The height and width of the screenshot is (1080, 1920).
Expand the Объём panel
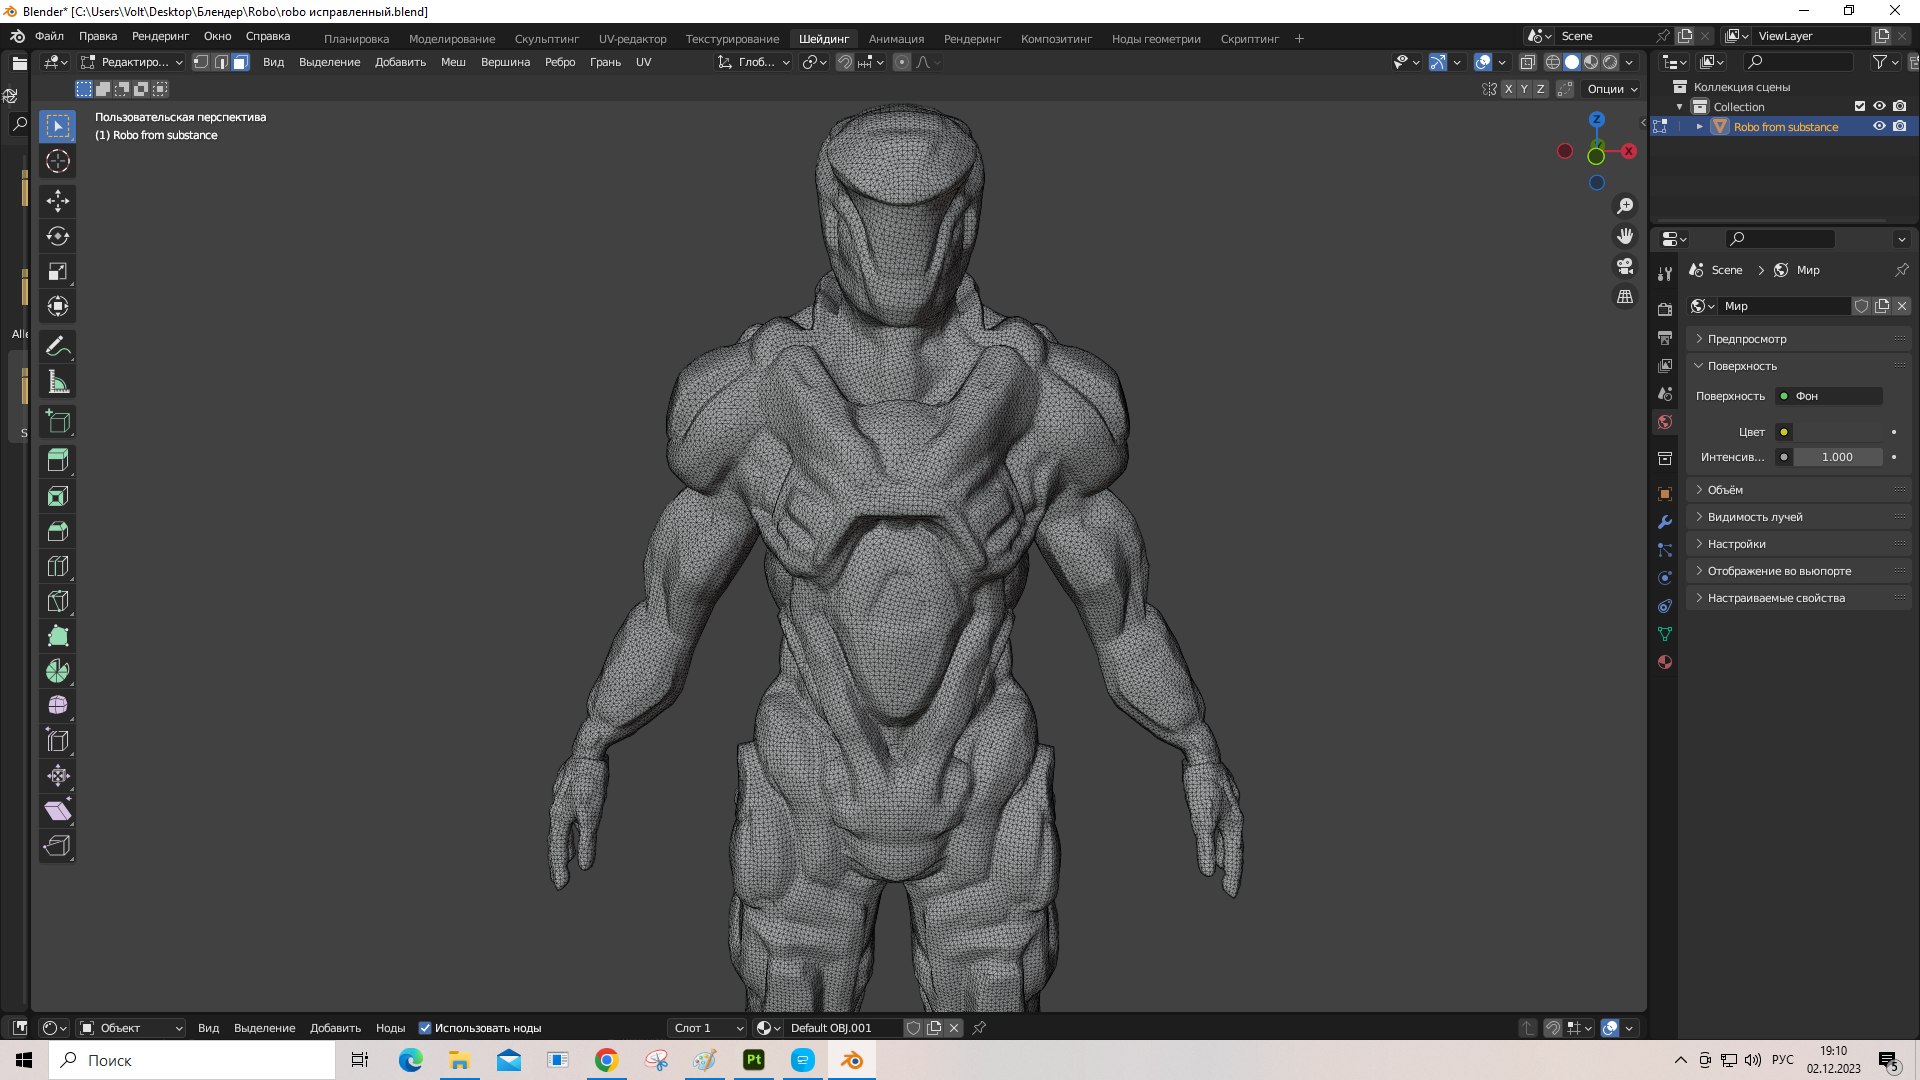pos(1798,490)
